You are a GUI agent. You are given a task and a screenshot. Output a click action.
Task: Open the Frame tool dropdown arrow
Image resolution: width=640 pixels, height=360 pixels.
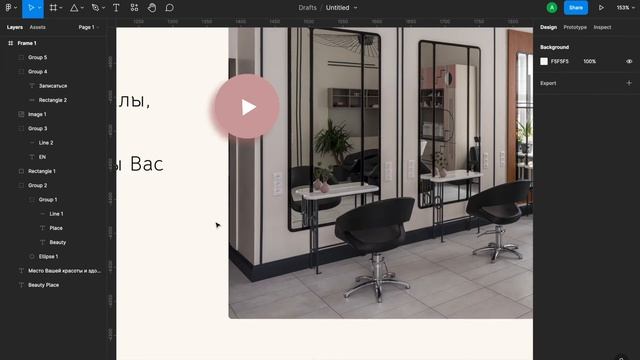[x=60, y=8]
